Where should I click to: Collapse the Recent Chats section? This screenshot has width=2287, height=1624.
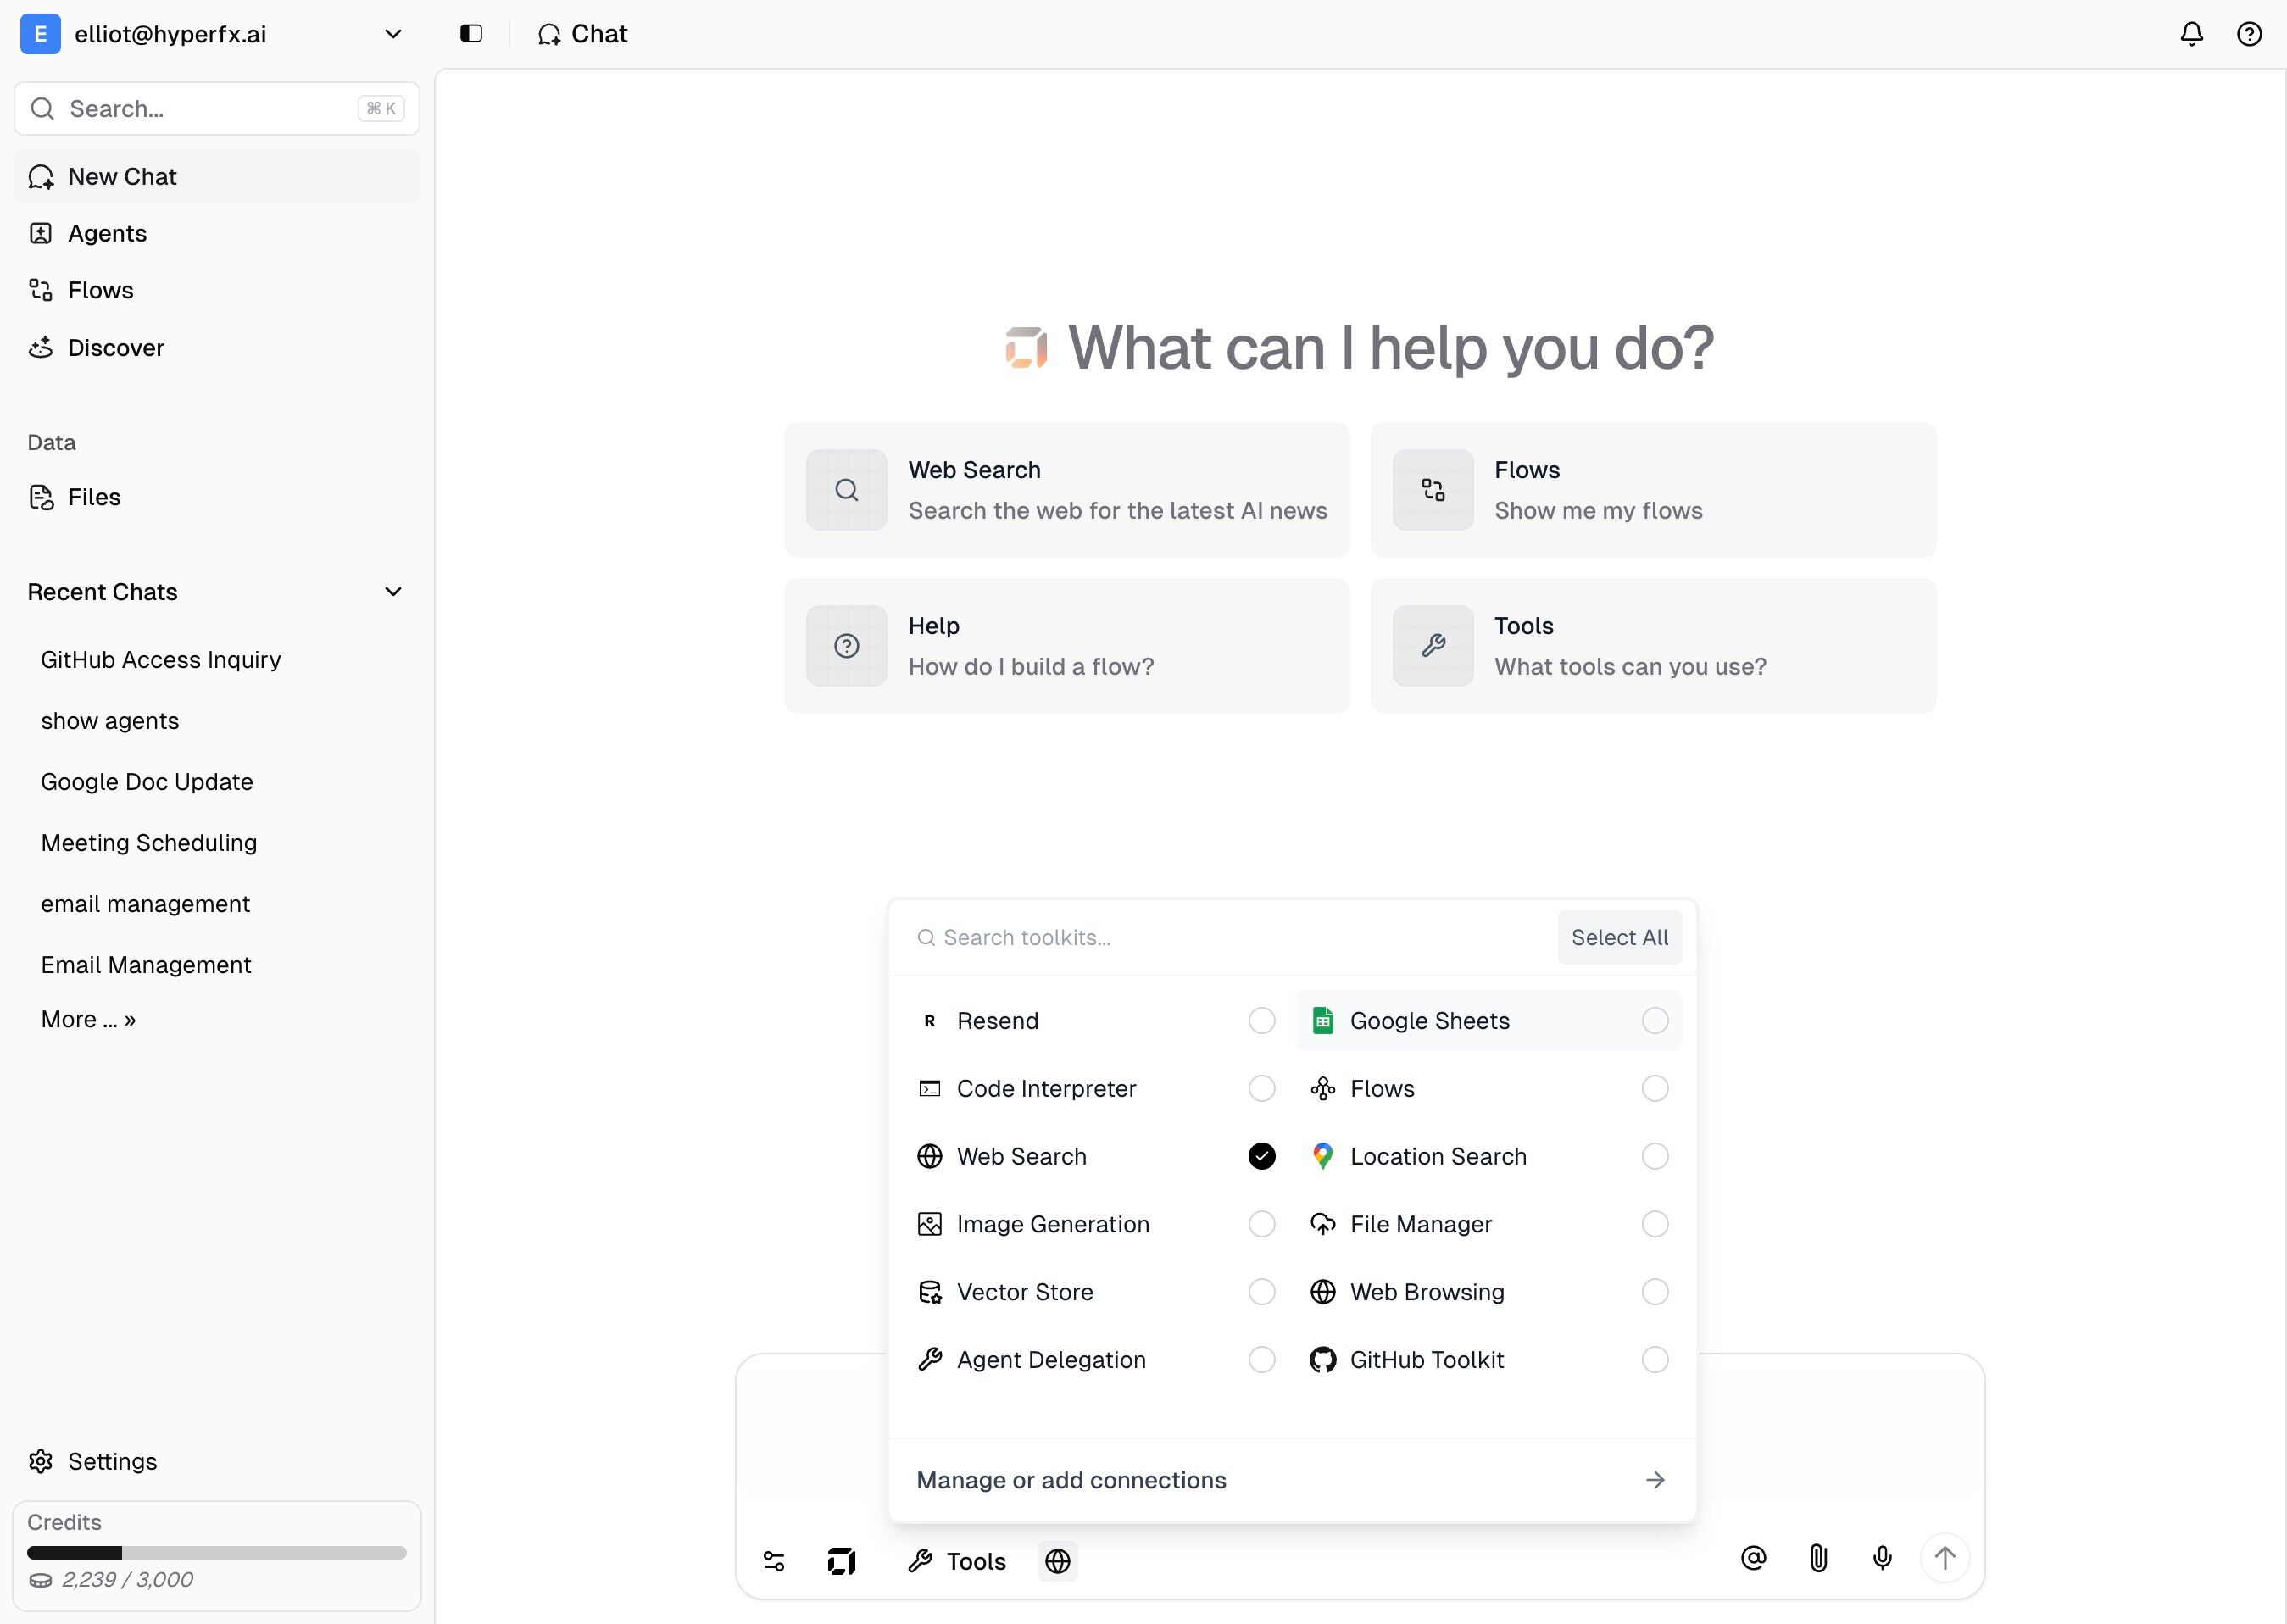393,592
